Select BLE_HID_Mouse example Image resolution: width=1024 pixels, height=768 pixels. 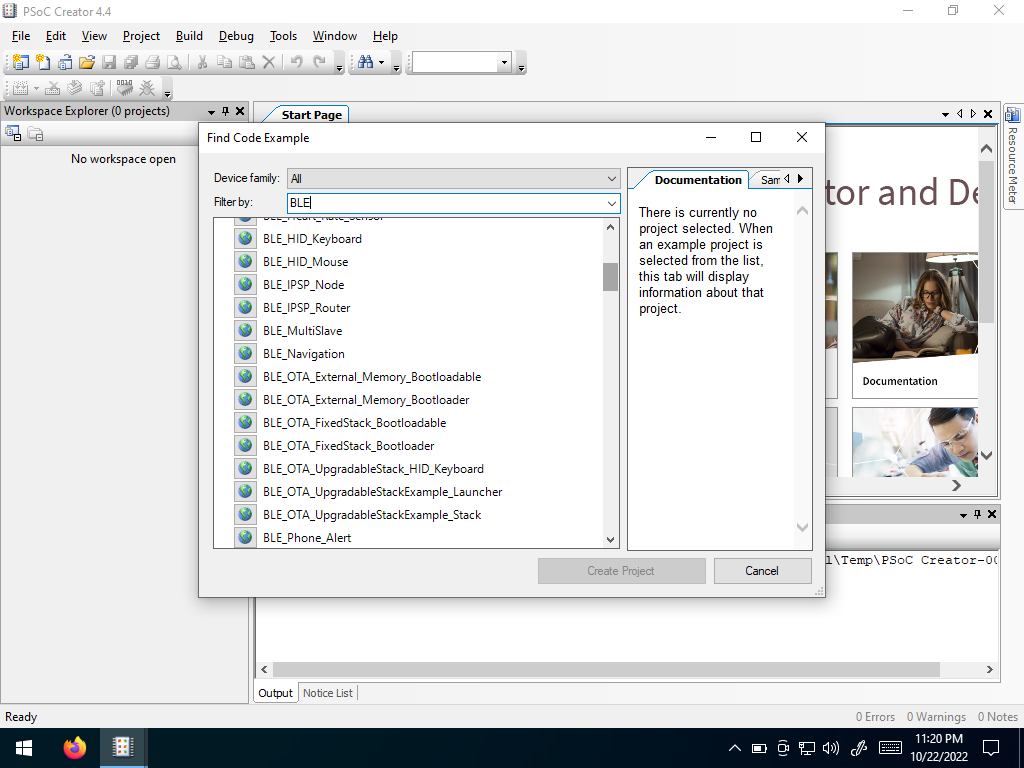(306, 262)
